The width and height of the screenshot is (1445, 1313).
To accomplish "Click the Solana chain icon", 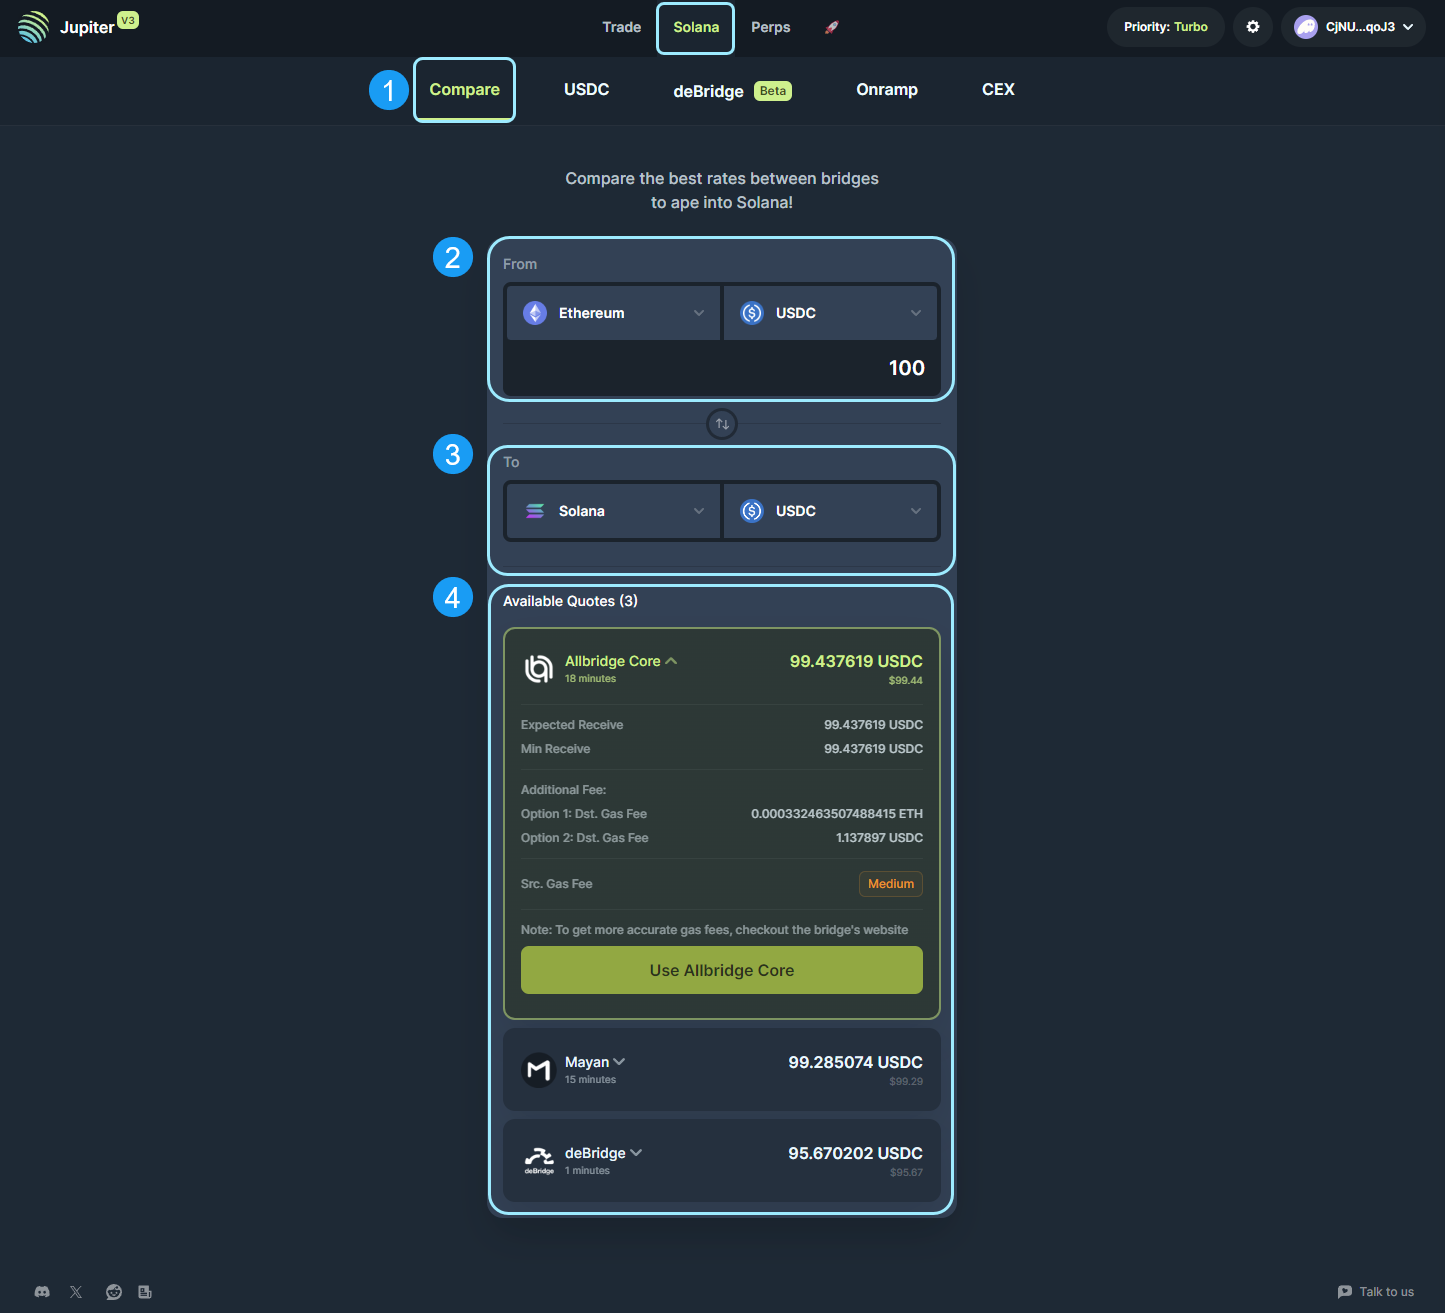I will [x=535, y=511].
